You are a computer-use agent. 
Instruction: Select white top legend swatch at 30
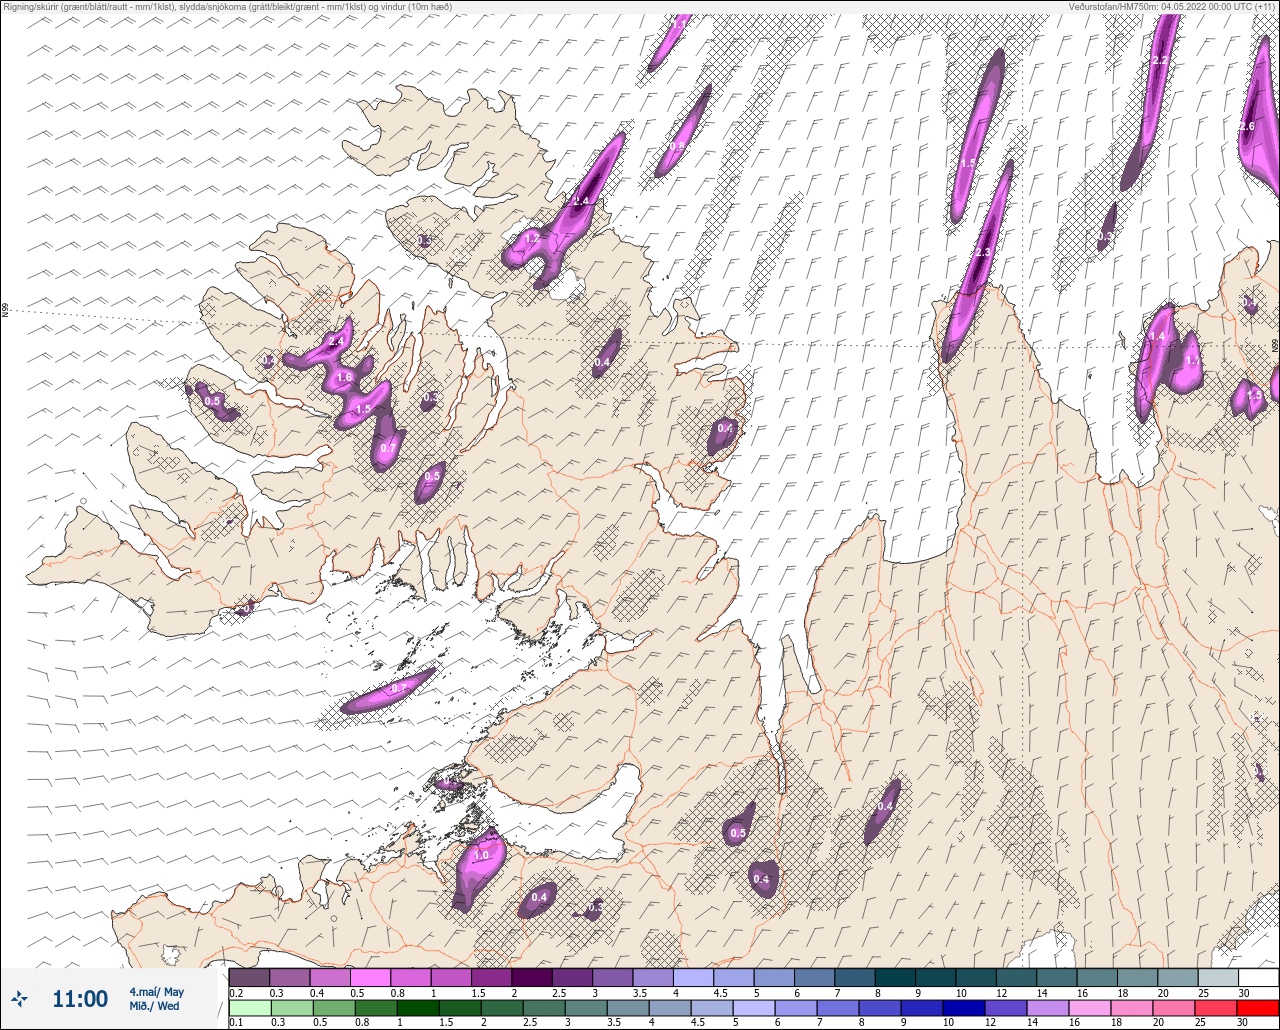[1258, 977]
